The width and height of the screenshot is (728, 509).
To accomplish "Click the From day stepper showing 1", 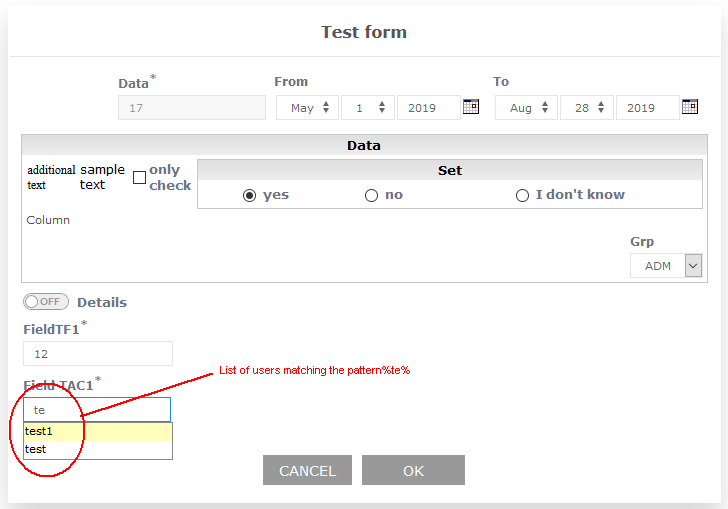I will coord(367,108).
